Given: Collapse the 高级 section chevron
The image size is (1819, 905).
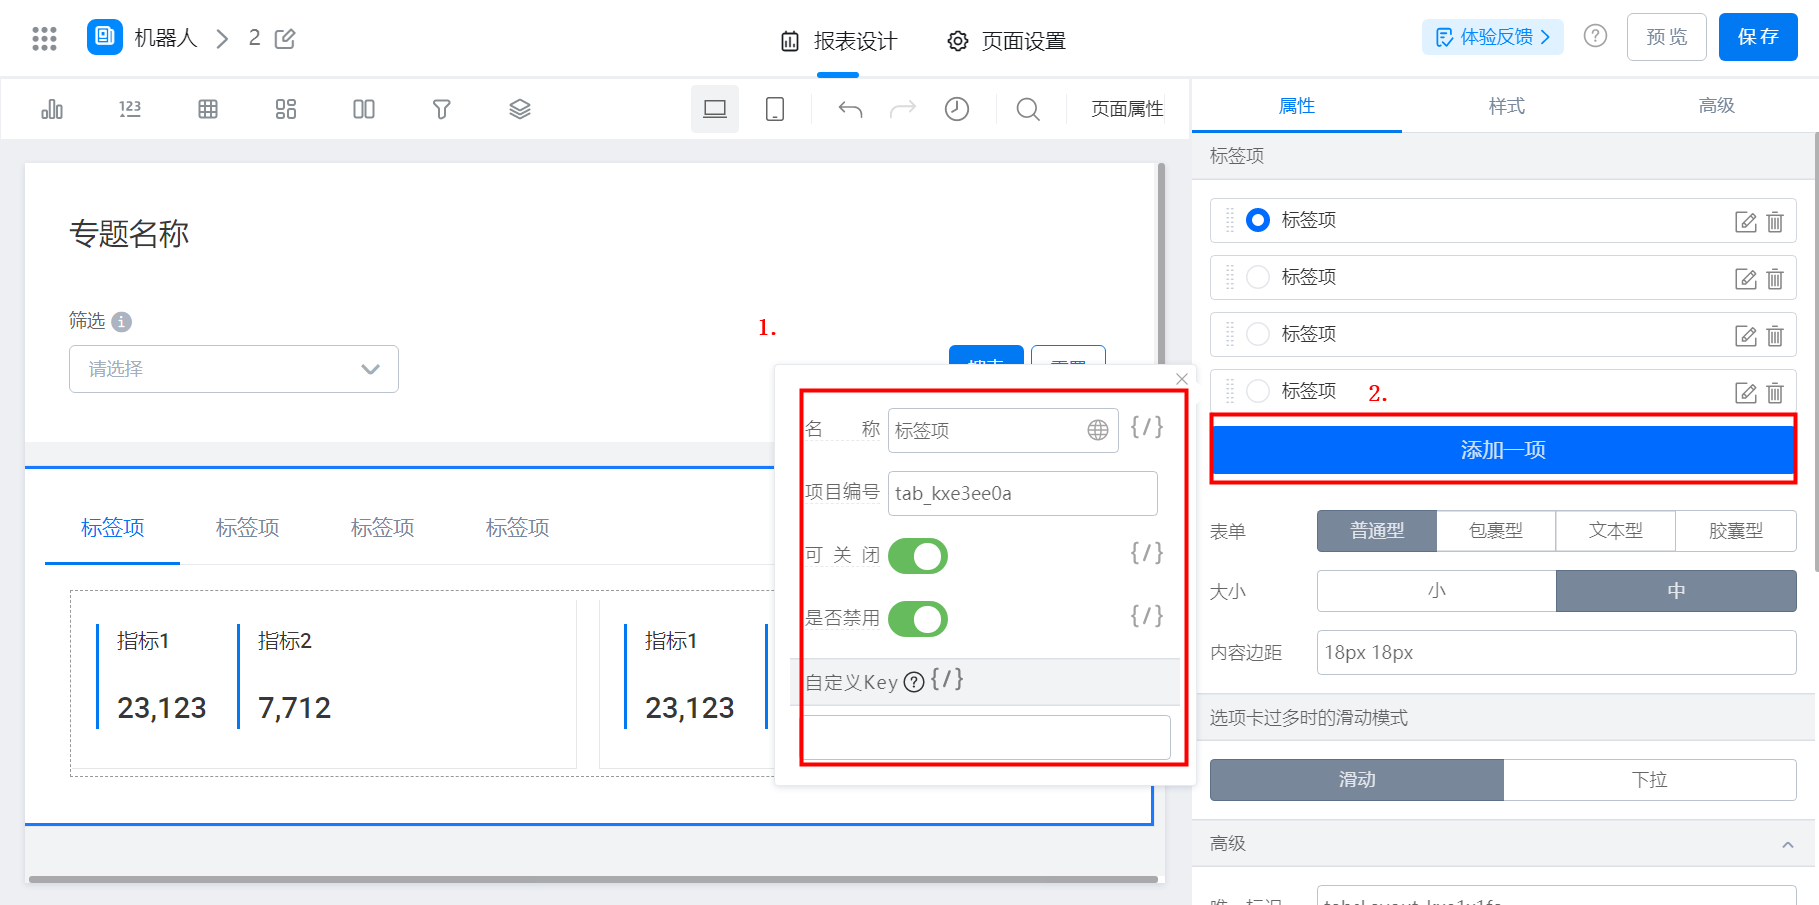Looking at the screenshot, I should [1787, 845].
